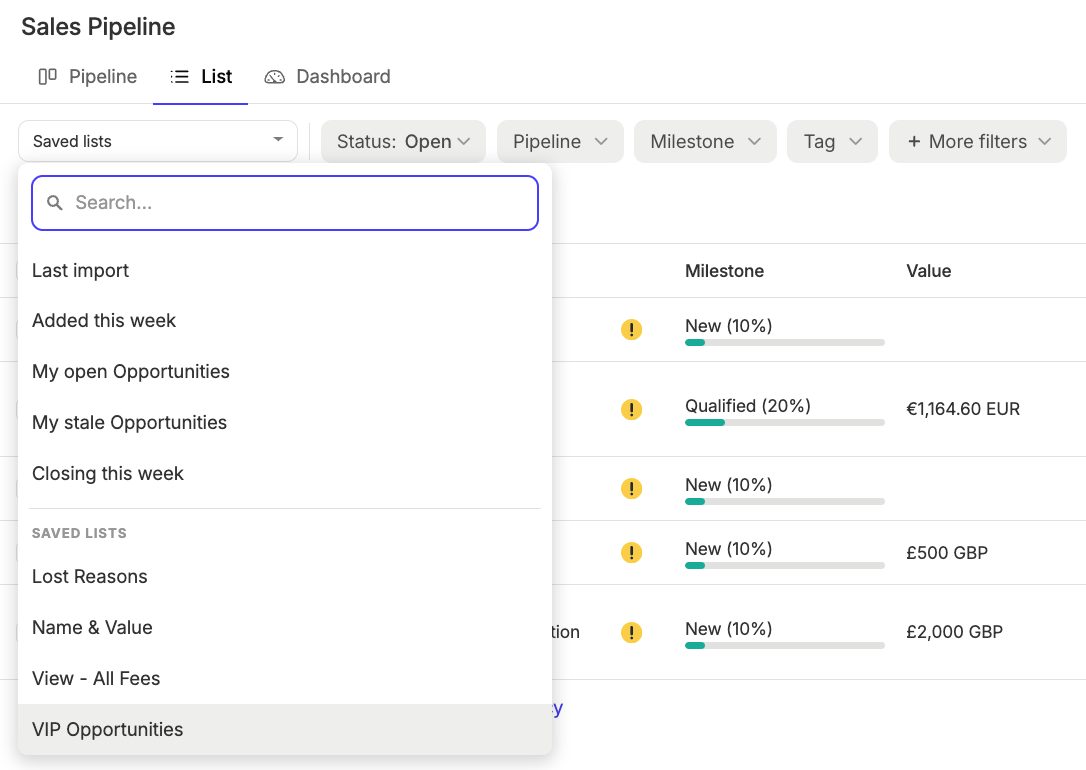Switch to the Pipeline view tab
Screen dimensions: 1086x770
point(87,76)
